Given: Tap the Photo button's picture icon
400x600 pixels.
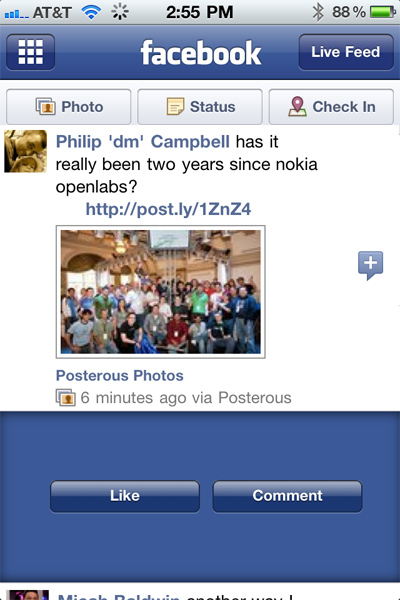Looking at the screenshot, I should click(x=46, y=106).
